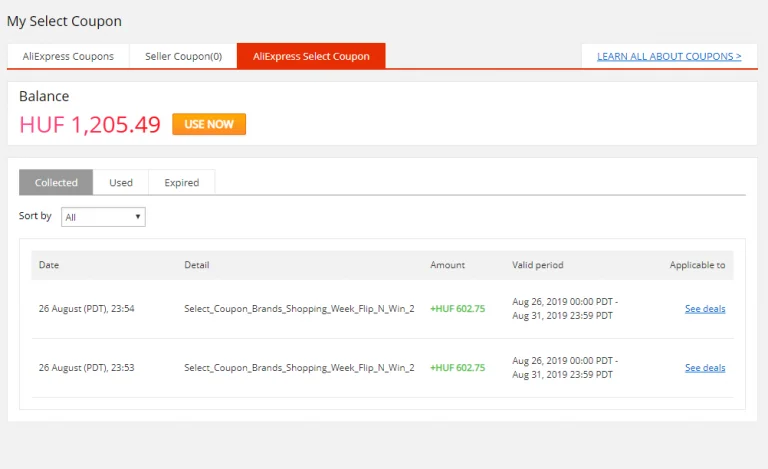
Task: Select the 26 August (PDT), 23:54 date cell
Action: [87, 309]
